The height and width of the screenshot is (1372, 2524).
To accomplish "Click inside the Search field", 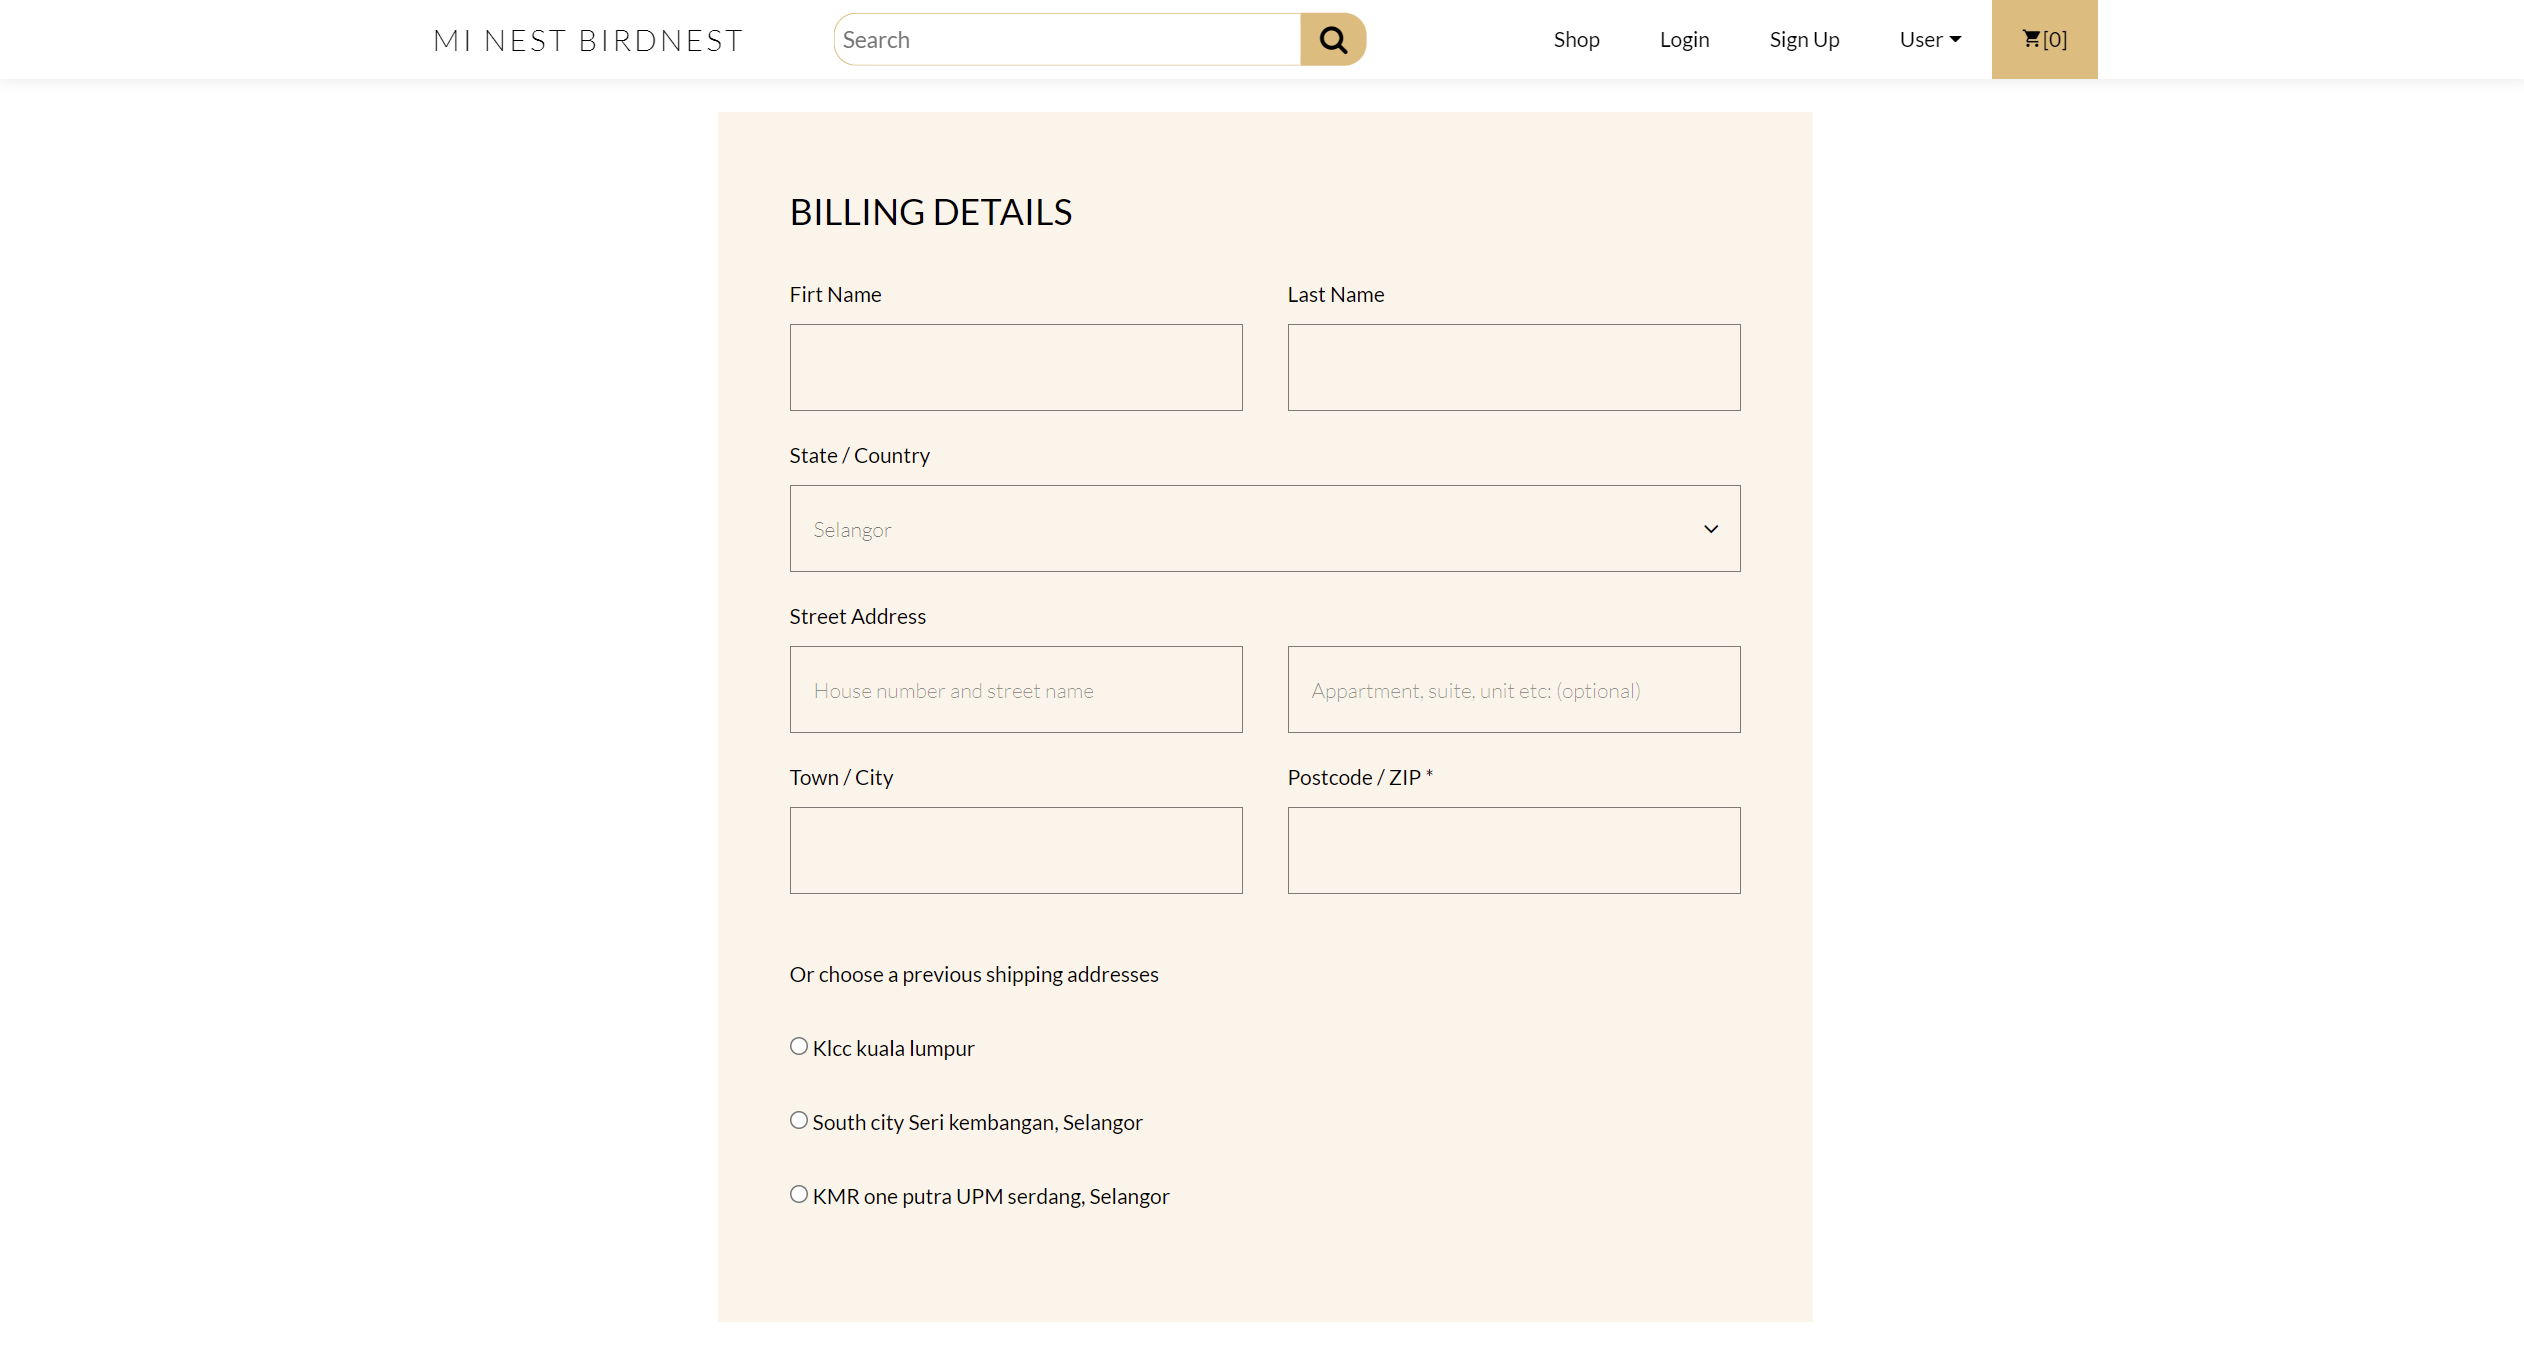I will click(1060, 39).
